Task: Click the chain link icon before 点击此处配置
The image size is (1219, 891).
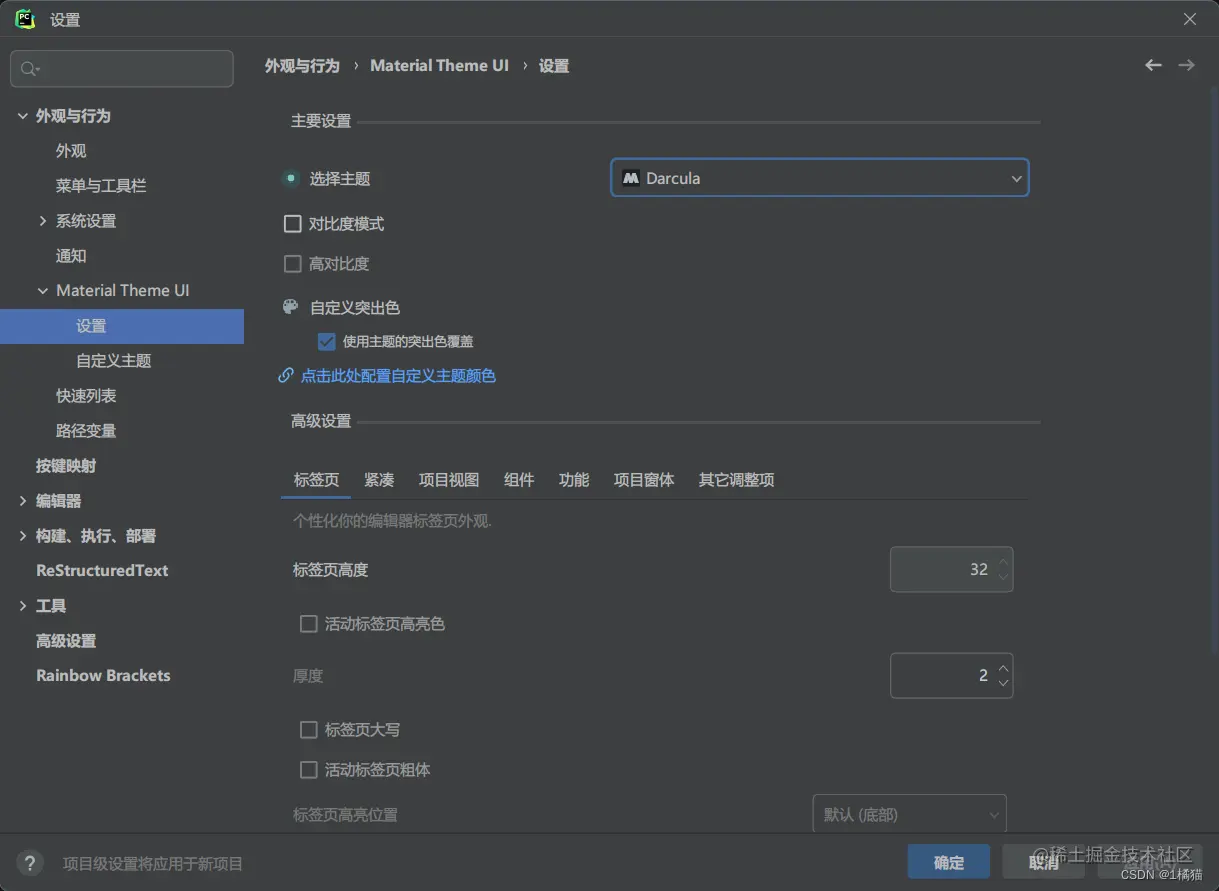Action: tap(286, 376)
